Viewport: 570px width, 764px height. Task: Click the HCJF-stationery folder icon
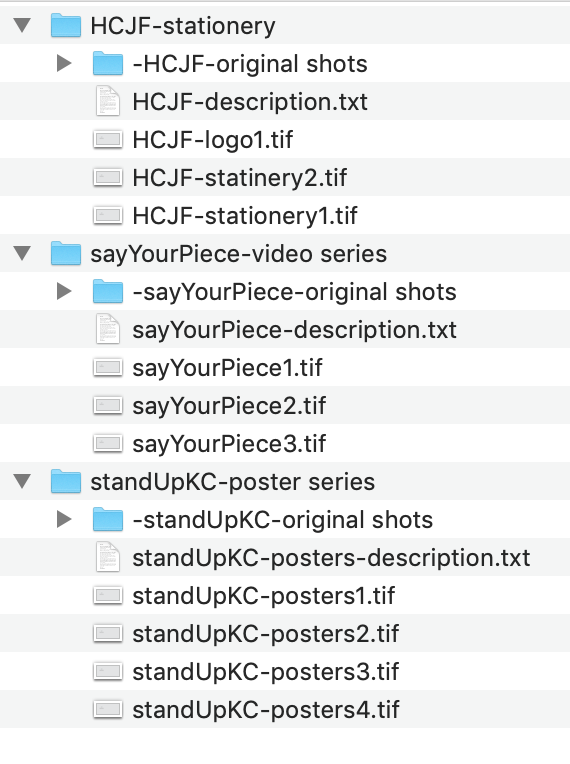66,25
